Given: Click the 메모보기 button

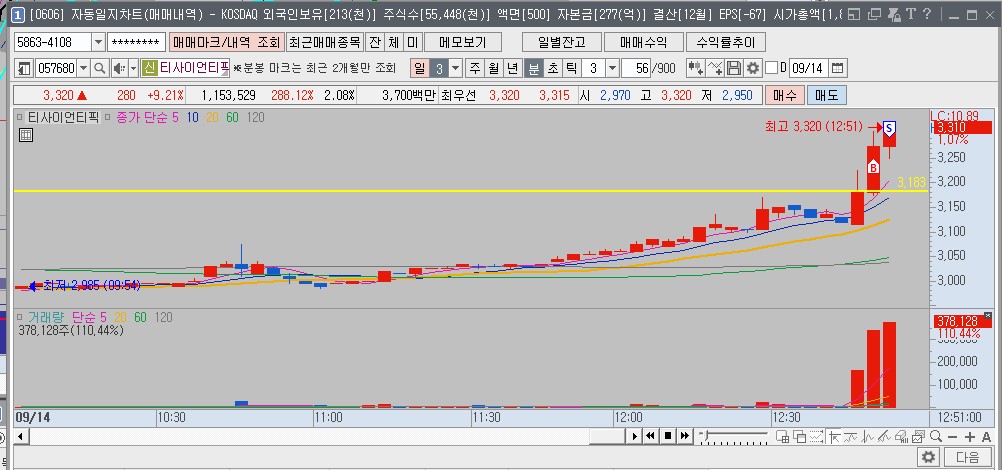Looking at the screenshot, I should click(x=463, y=43).
